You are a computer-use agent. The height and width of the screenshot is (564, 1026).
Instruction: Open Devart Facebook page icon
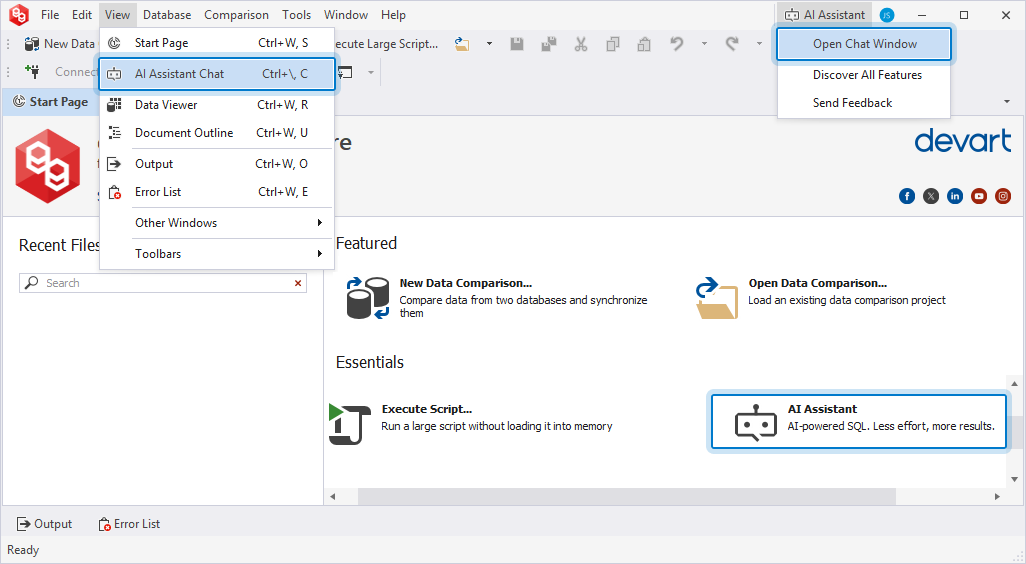(x=907, y=196)
